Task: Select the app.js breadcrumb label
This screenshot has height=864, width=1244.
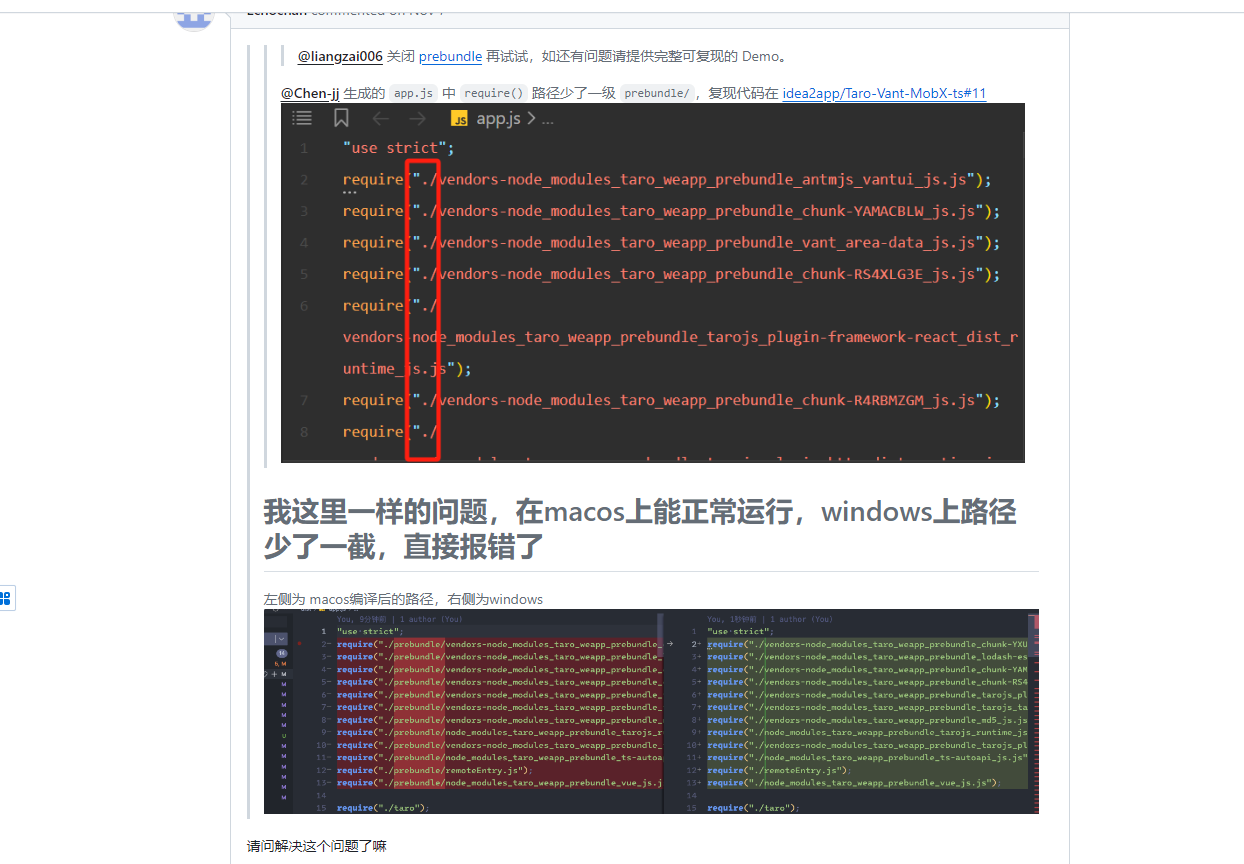Action: point(498,119)
